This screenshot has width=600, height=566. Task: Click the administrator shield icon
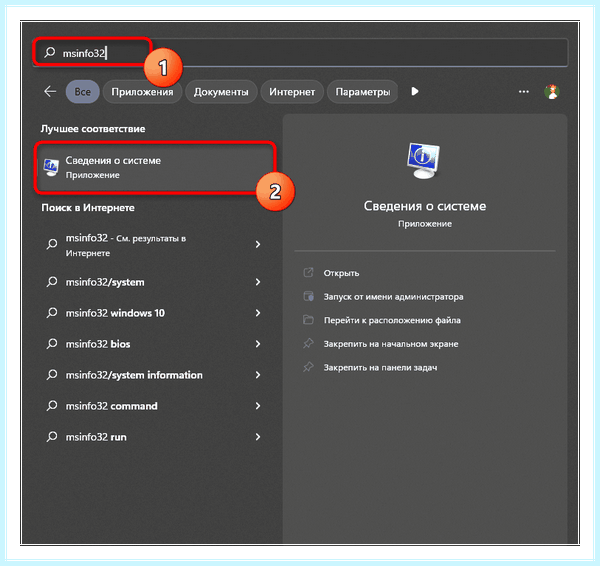tap(308, 296)
